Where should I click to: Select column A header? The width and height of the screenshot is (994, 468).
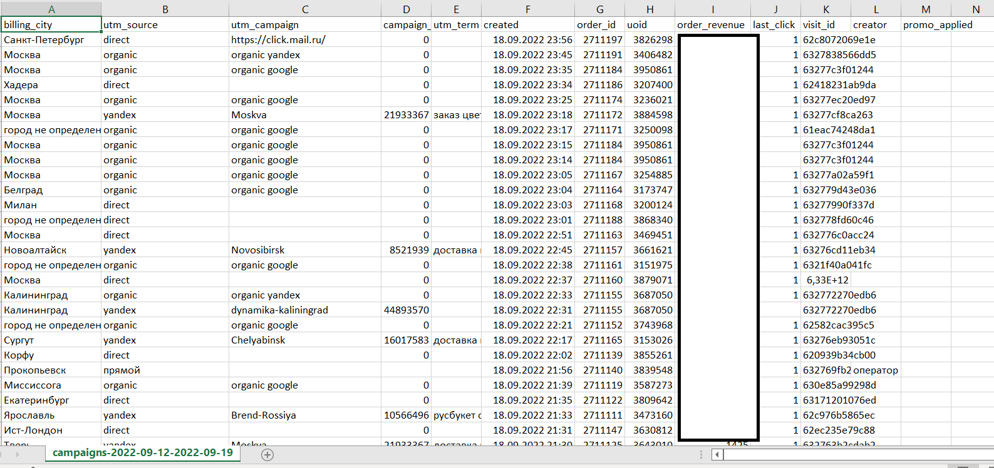click(x=51, y=9)
